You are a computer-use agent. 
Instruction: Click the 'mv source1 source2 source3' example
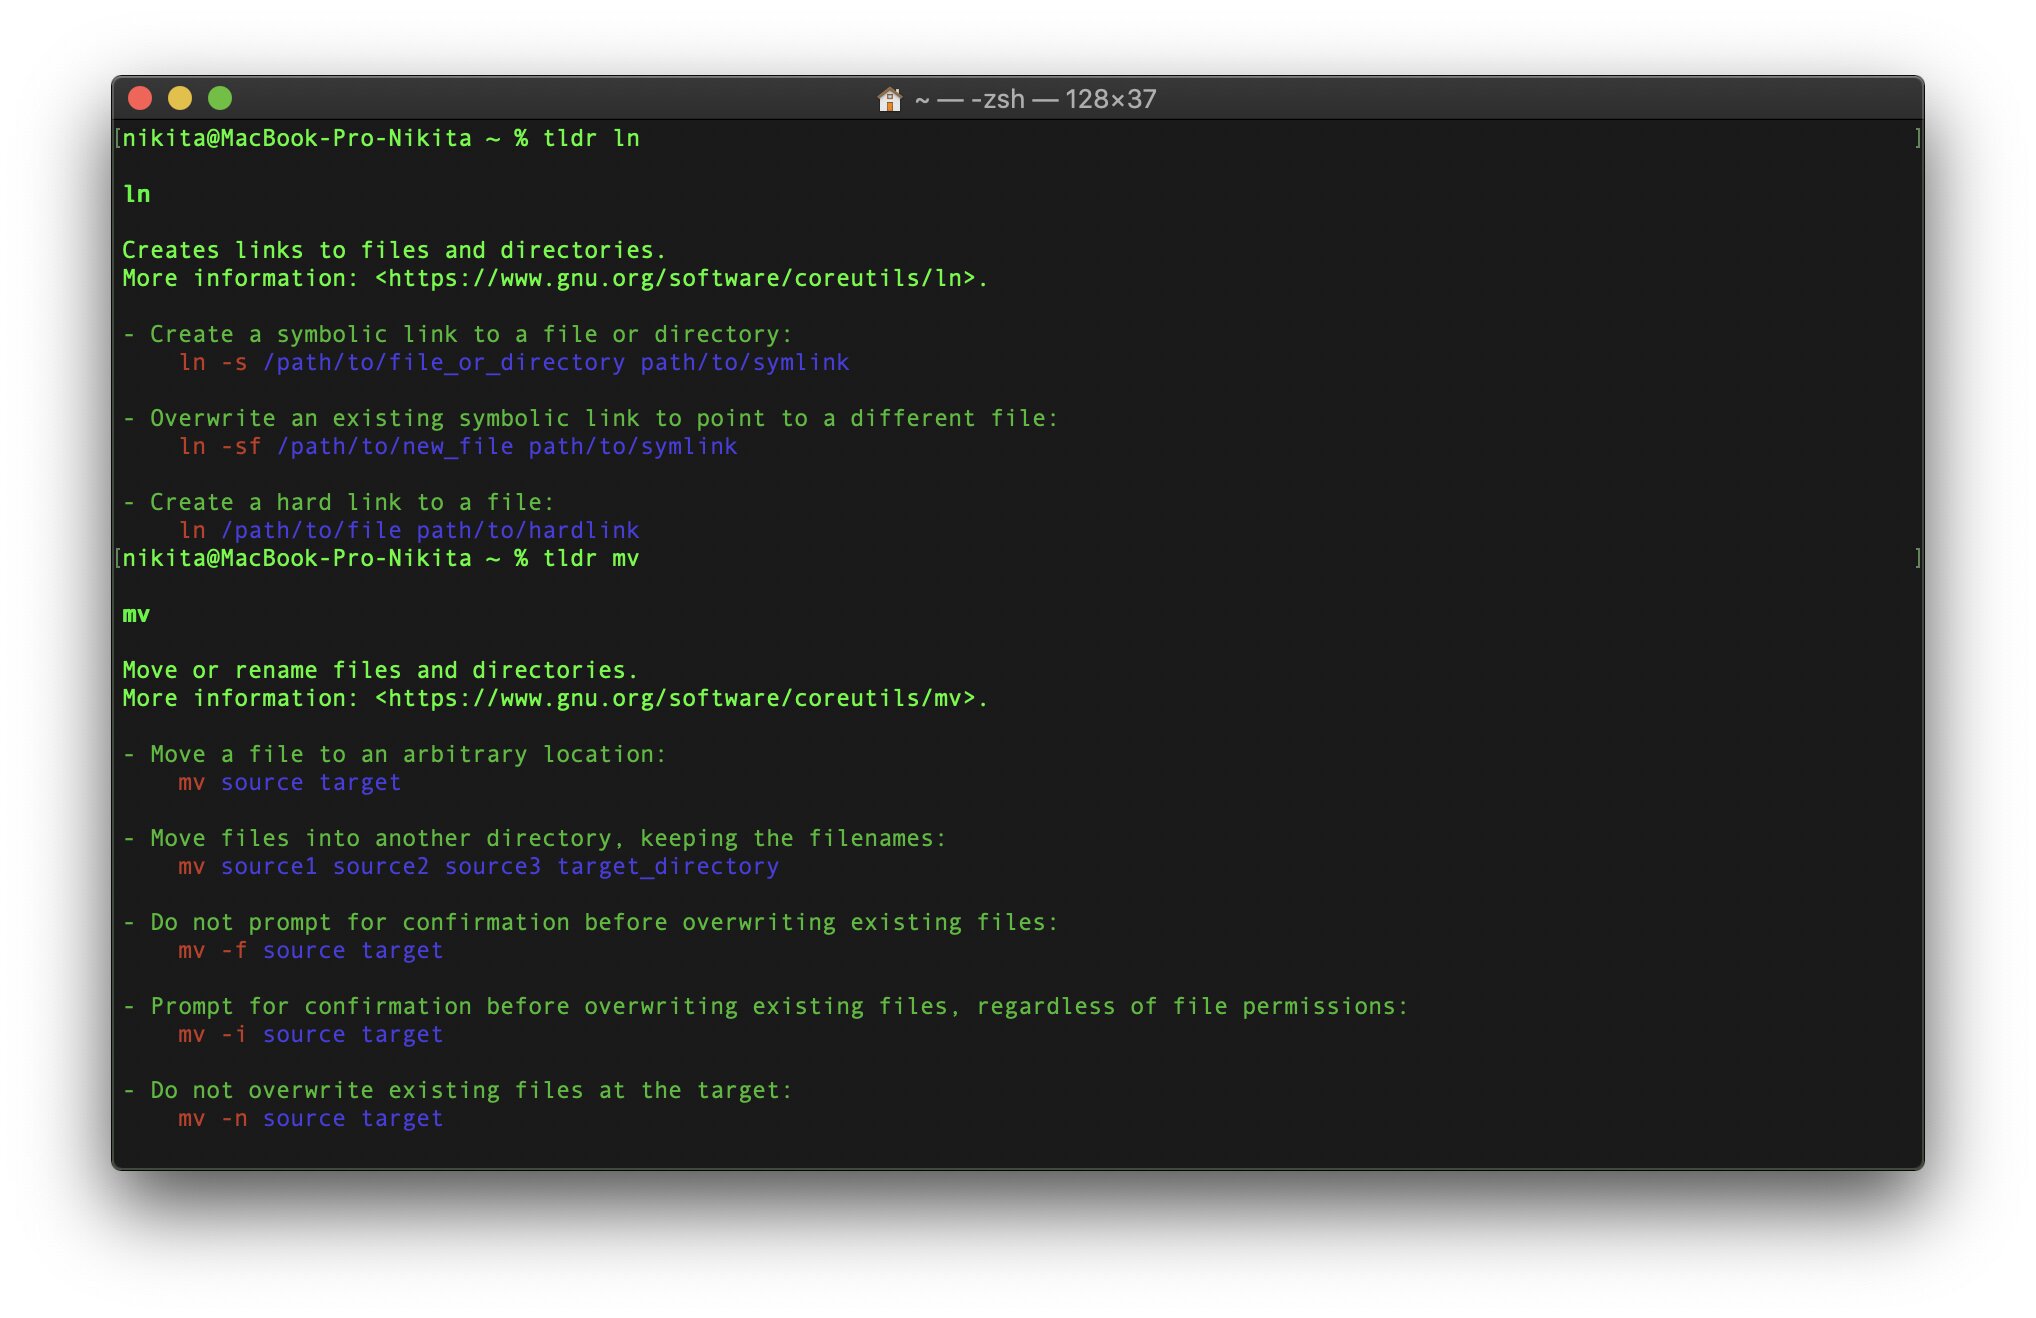[478, 866]
